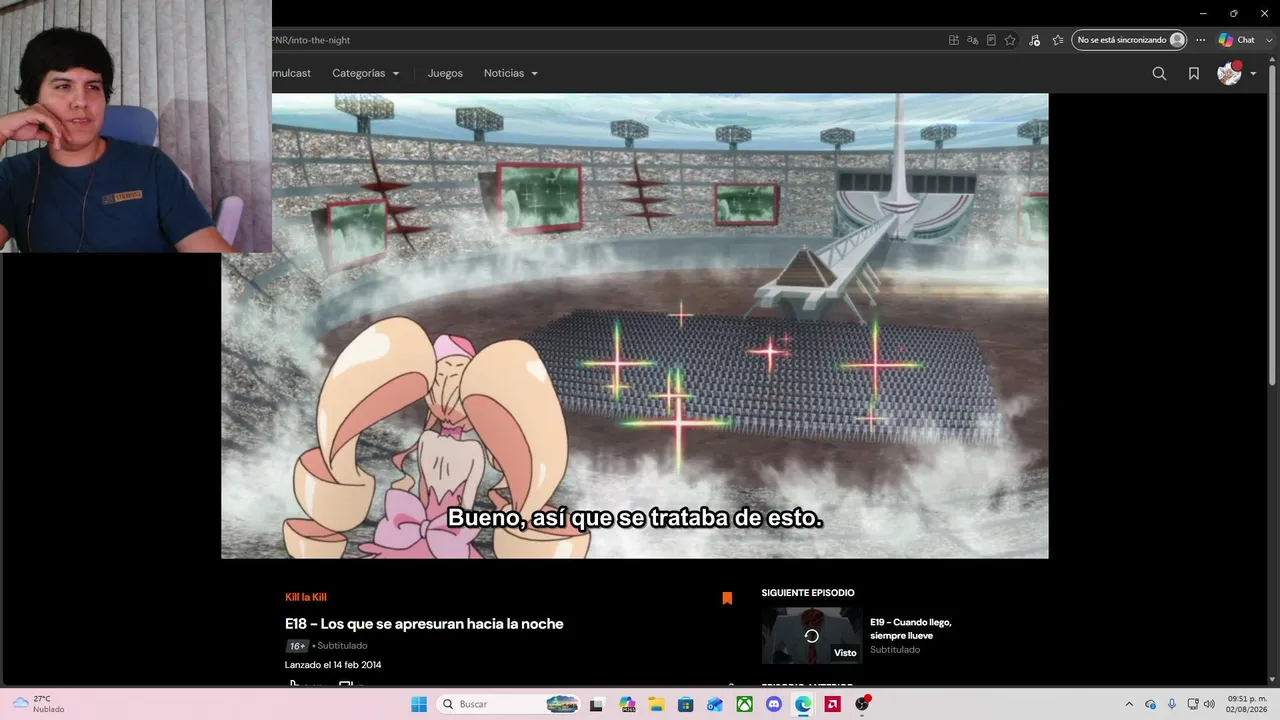This screenshot has width=1280, height=720.
Task: Expand the profile account dropdown arrow
Action: point(1253,74)
